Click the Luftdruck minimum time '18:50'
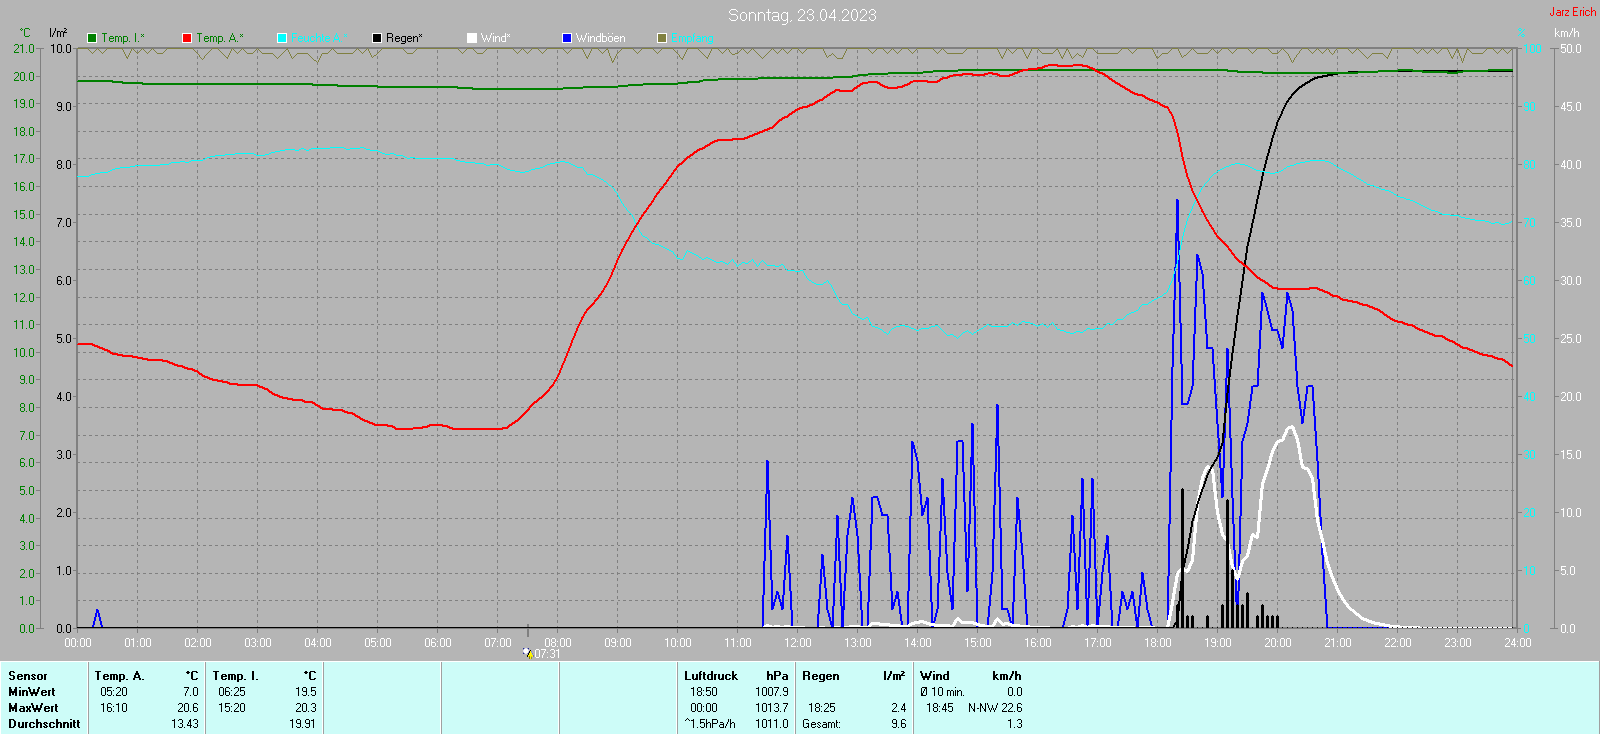 coord(704,692)
